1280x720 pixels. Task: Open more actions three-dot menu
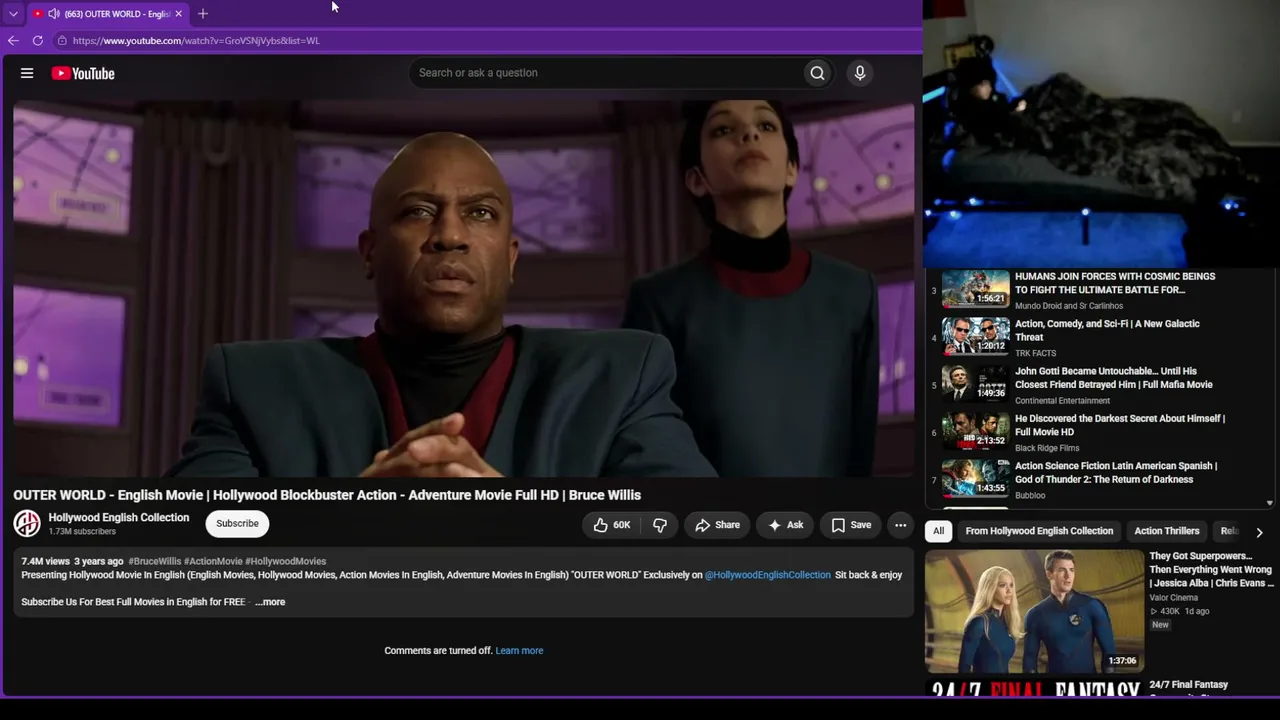point(900,525)
